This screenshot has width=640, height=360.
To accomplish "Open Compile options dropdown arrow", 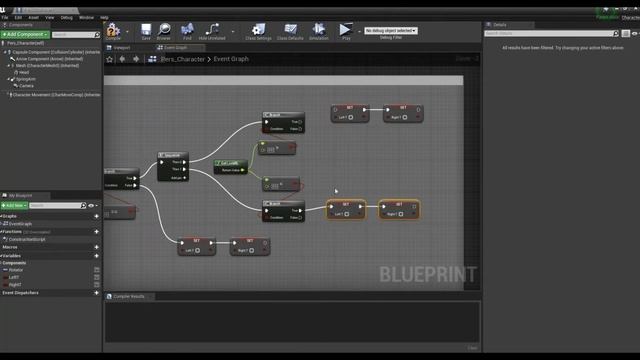I will tap(127, 31).
